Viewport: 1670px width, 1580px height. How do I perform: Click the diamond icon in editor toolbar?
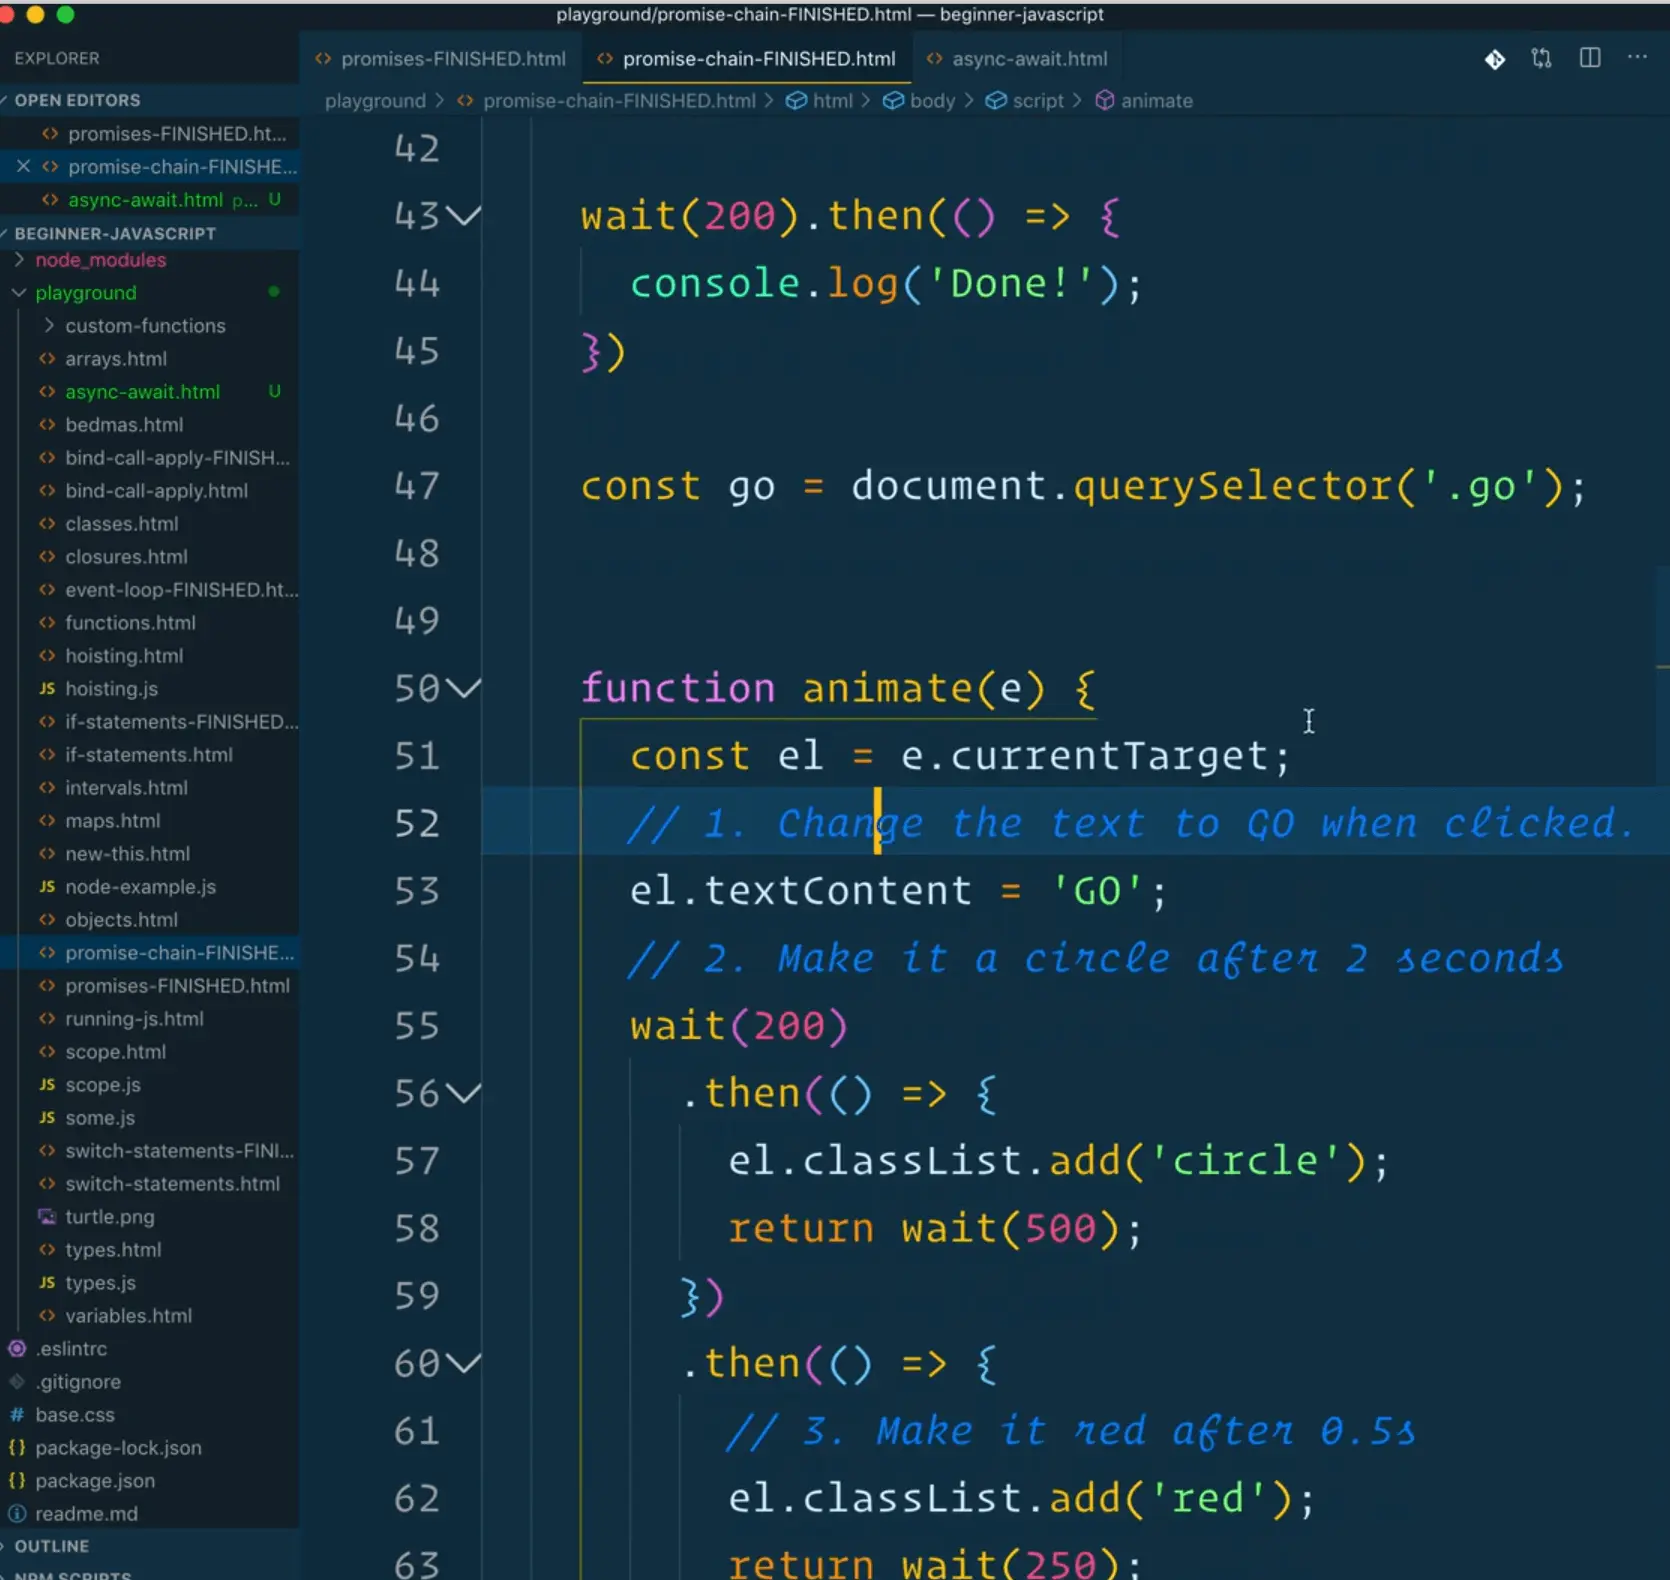pos(1494,59)
